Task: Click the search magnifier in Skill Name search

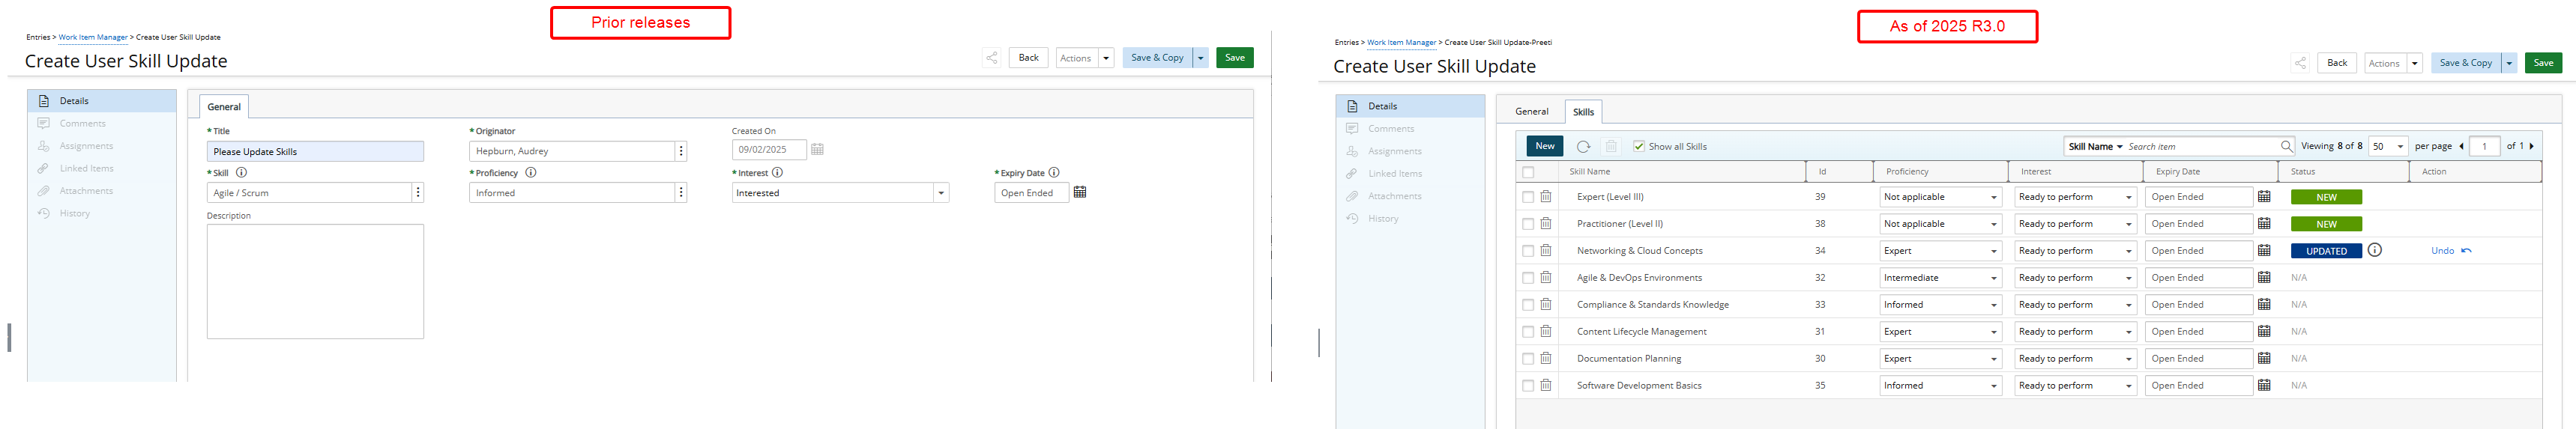Action: (x=2286, y=147)
